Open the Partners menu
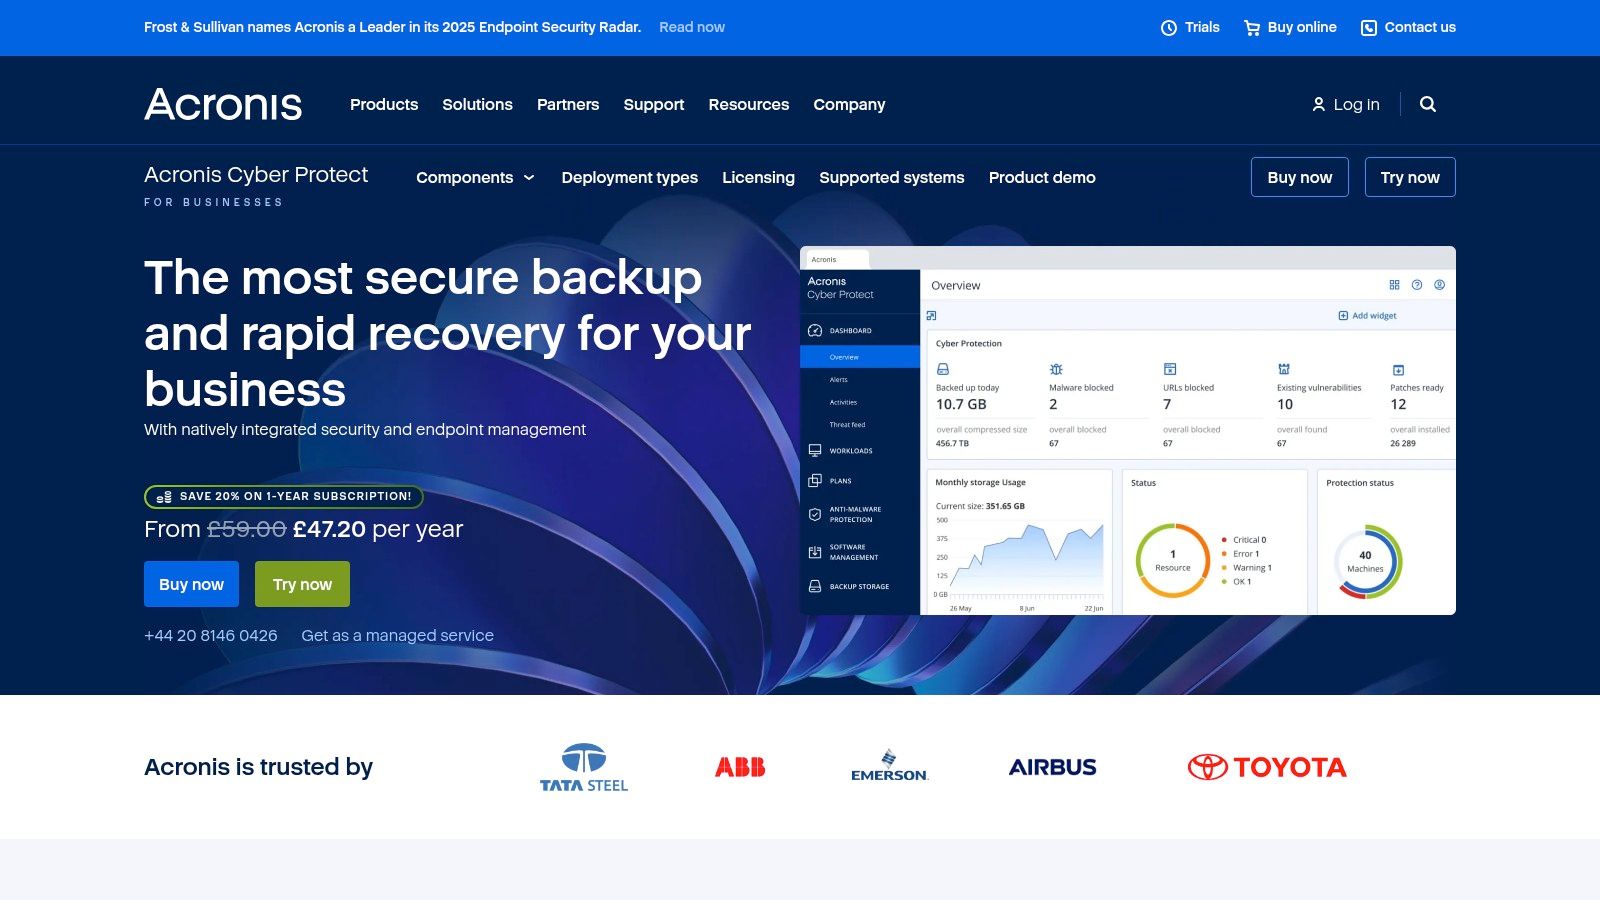This screenshot has height=900, width=1600. point(568,104)
